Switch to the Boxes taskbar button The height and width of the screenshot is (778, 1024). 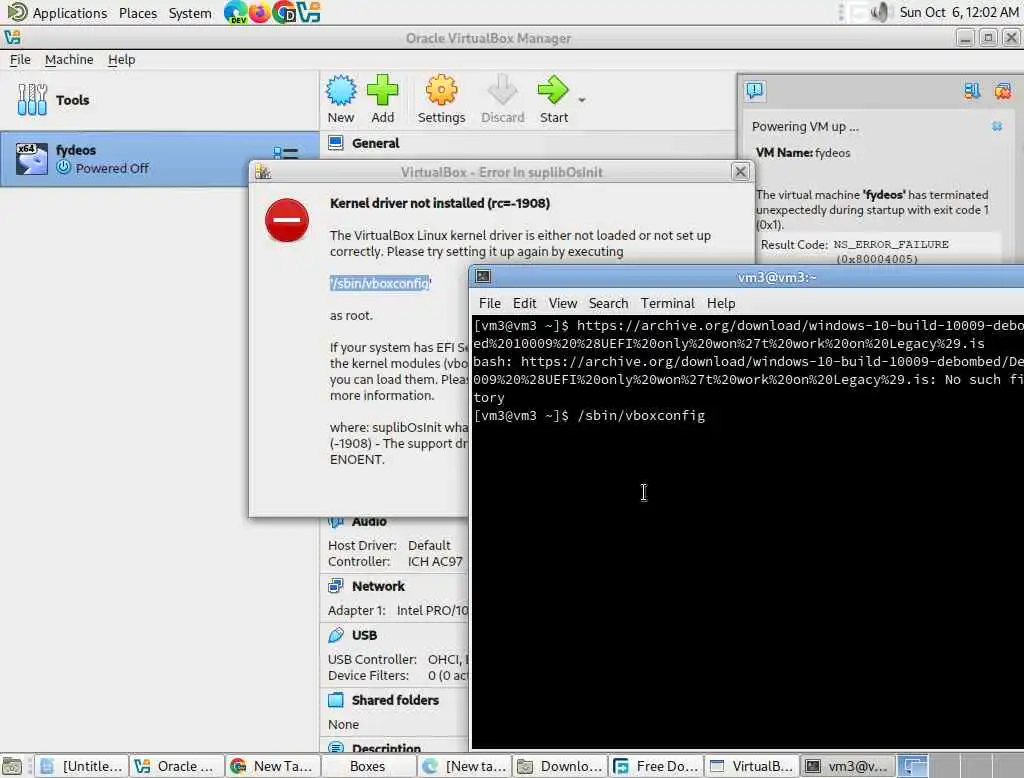[369, 766]
